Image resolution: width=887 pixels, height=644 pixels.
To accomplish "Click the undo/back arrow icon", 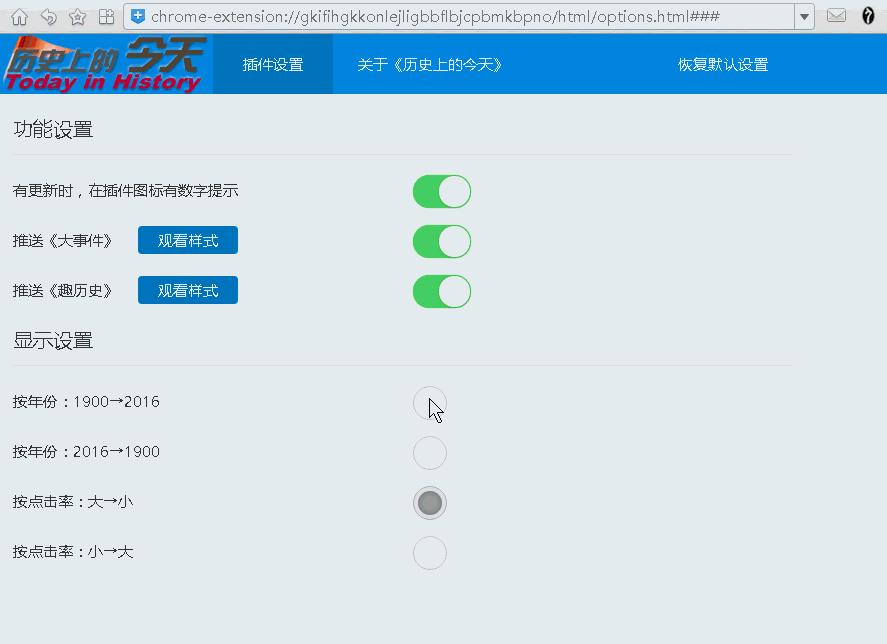I will coord(49,17).
